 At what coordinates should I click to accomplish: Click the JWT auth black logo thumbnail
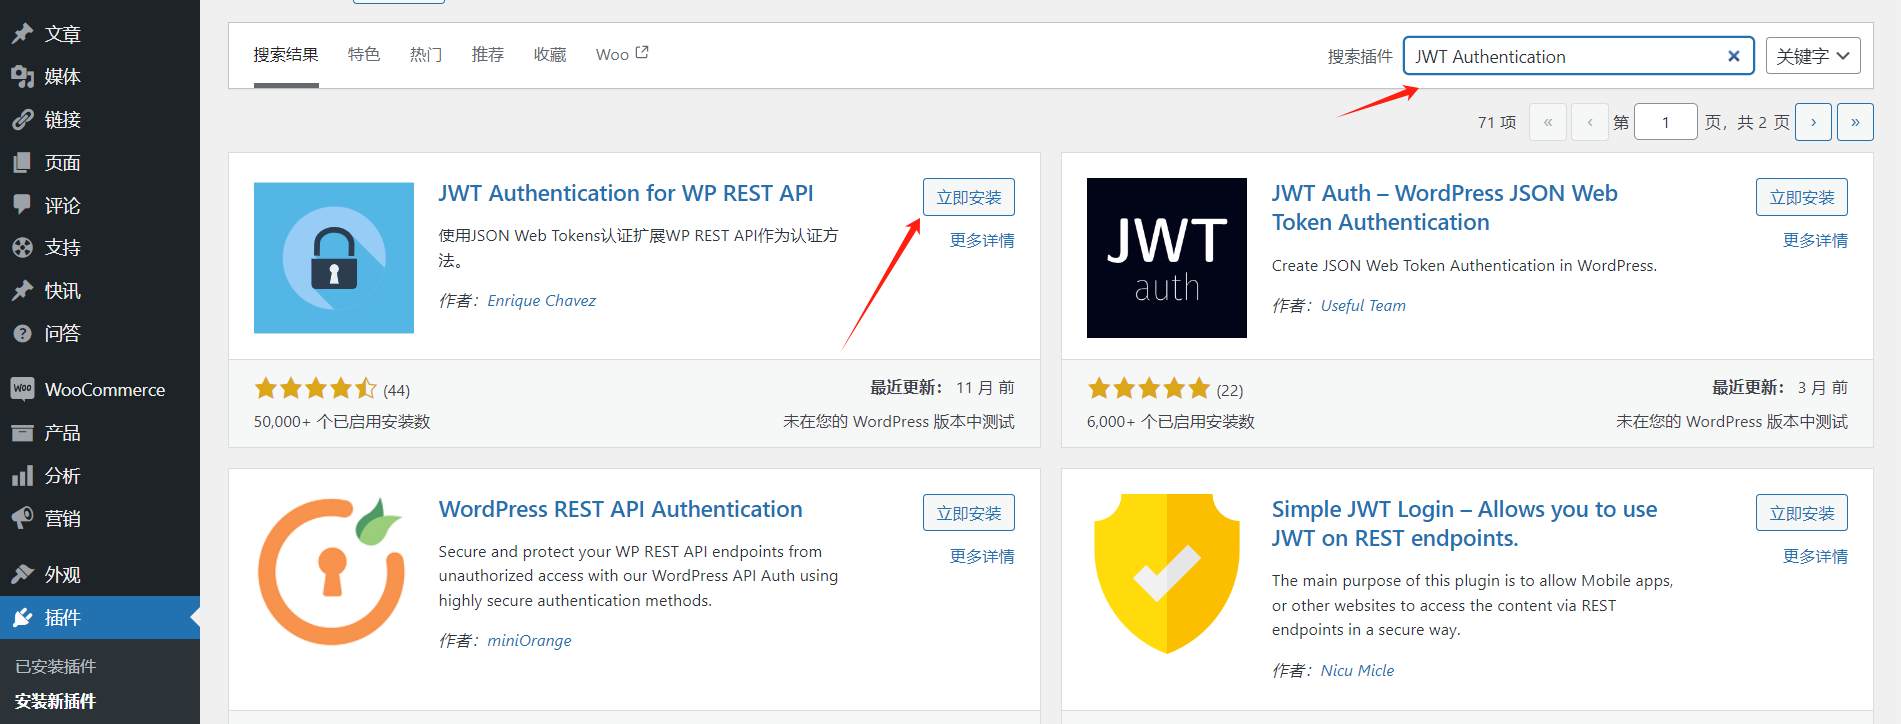click(1167, 258)
